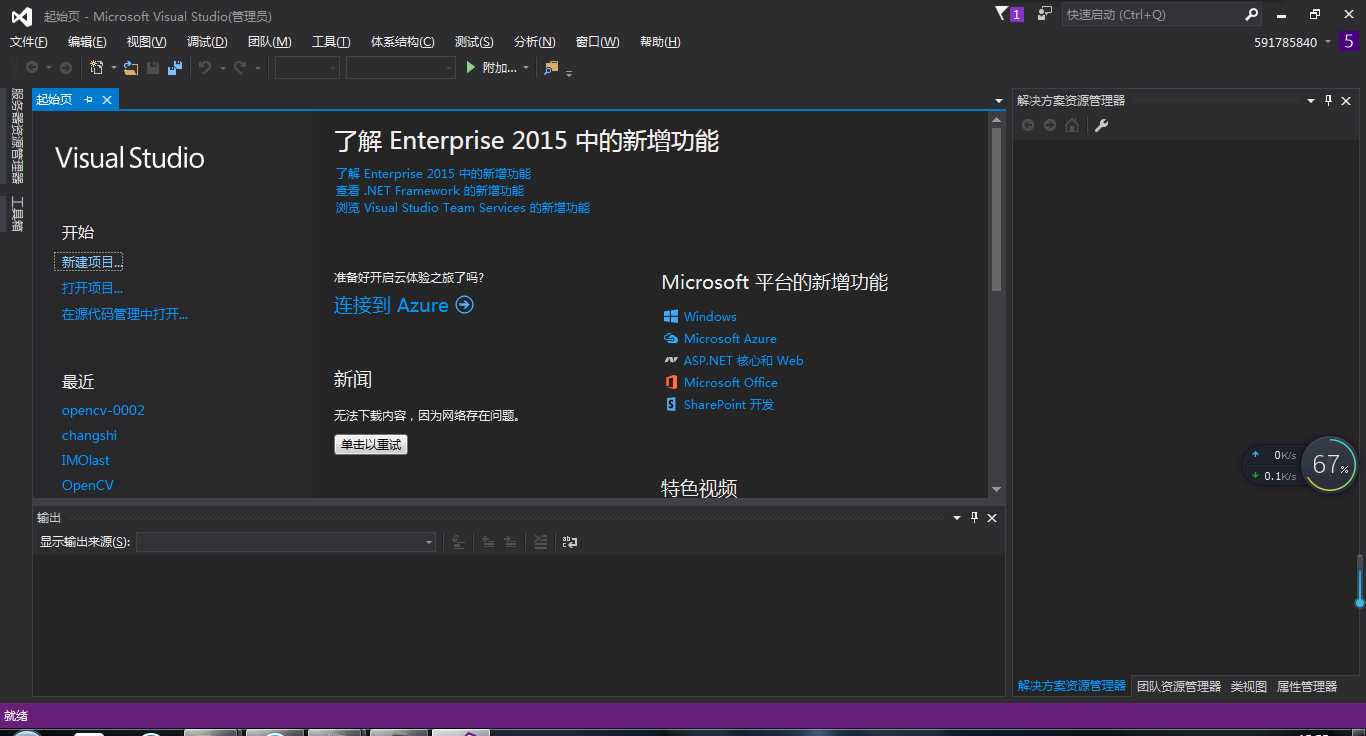The height and width of the screenshot is (736, 1366).
Task: Click the Save toolbar icon
Action: pos(153,67)
